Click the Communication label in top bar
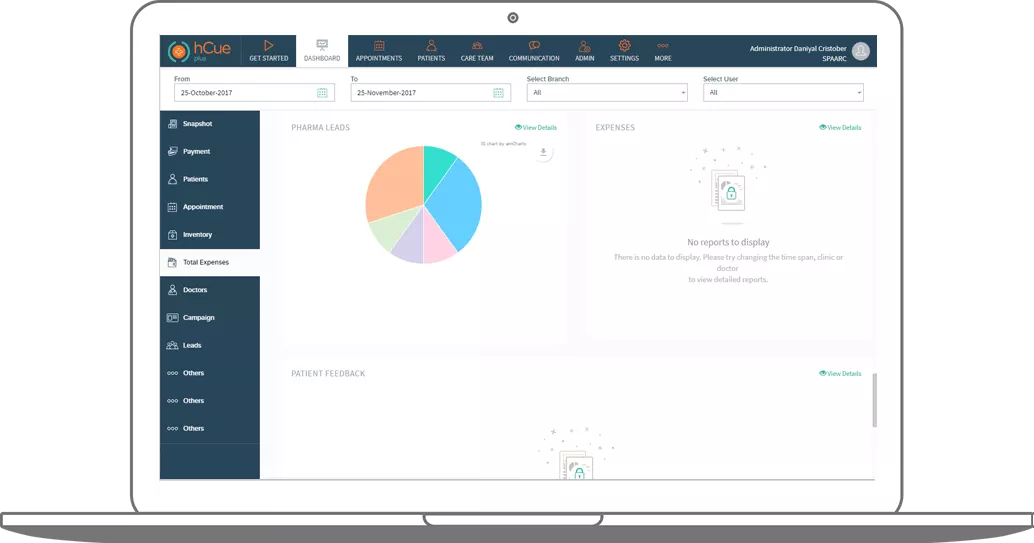This screenshot has width=1034, height=543. [x=534, y=58]
